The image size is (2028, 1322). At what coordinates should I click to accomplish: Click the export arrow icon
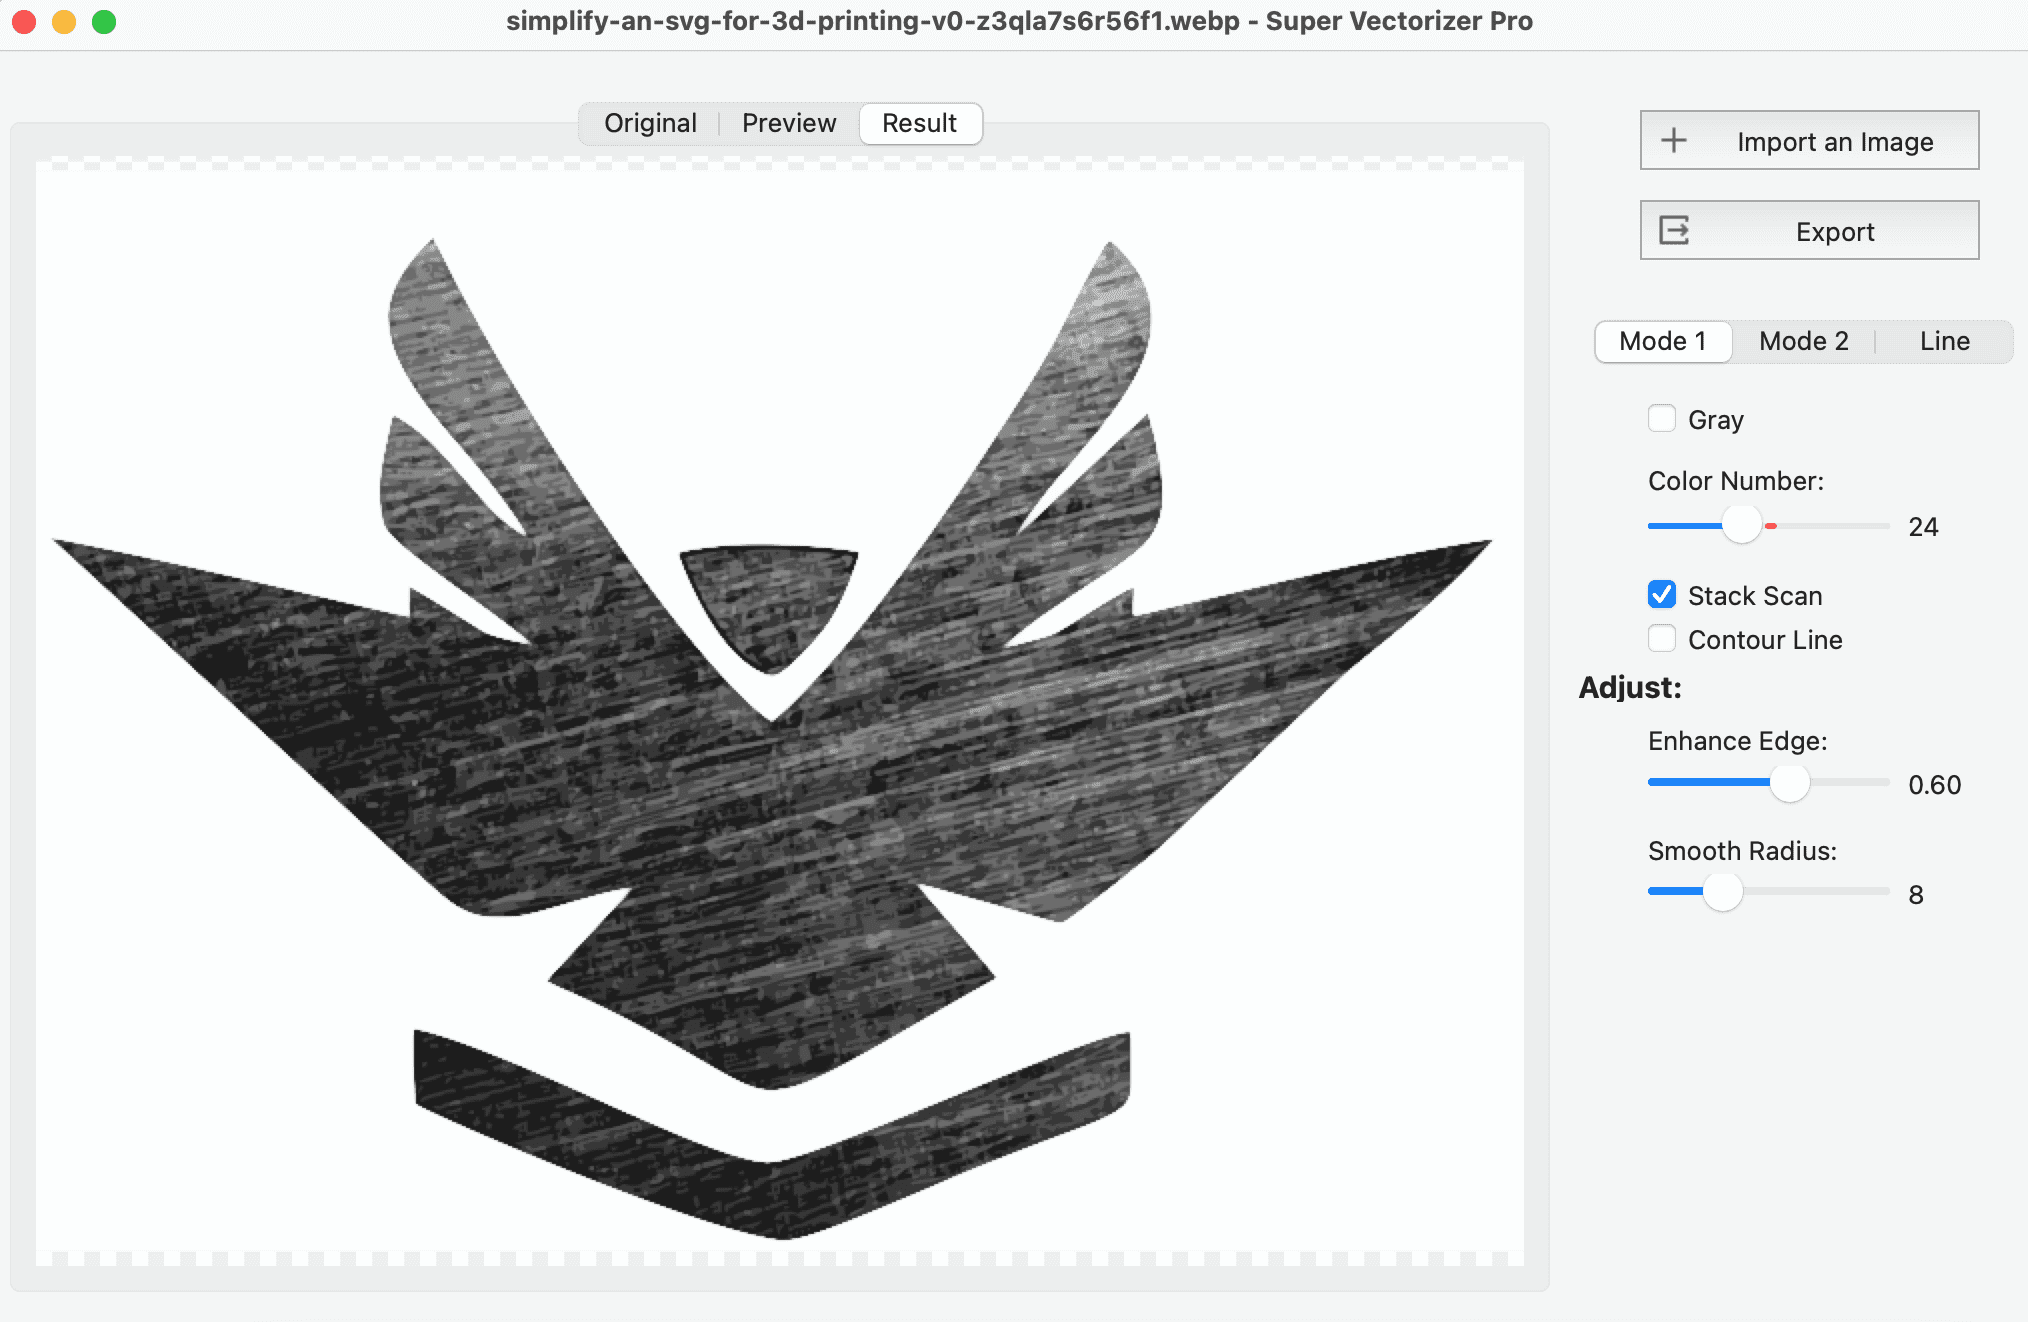(x=1674, y=230)
